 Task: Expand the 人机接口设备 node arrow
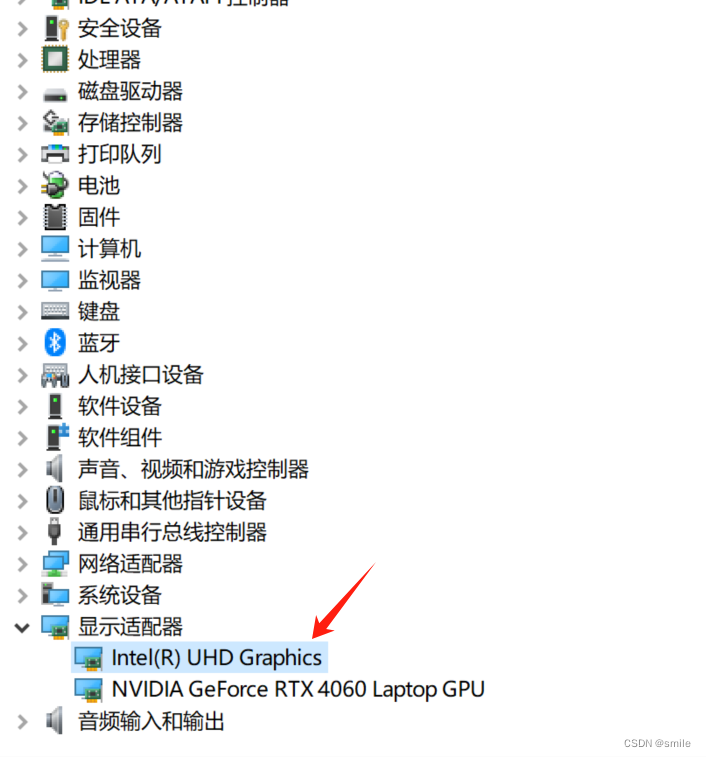click(22, 375)
